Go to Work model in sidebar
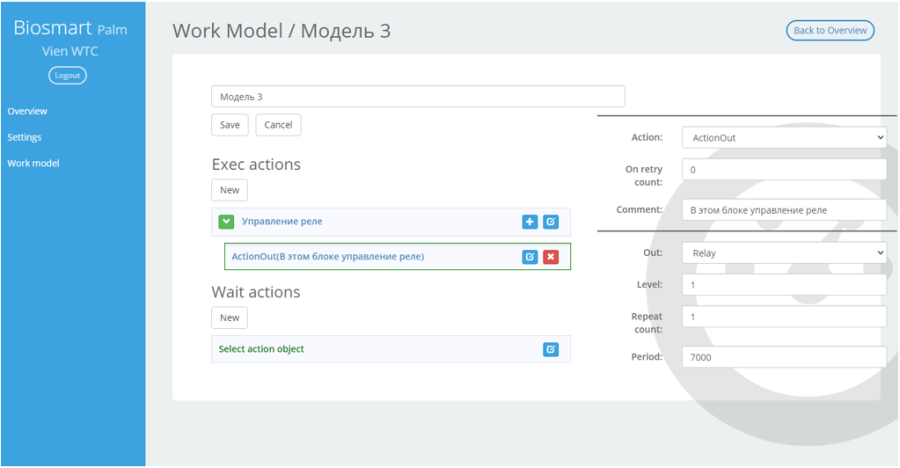The height and width of the screenshot is (468, 900). pyautogui.click(x=33, y=163)
